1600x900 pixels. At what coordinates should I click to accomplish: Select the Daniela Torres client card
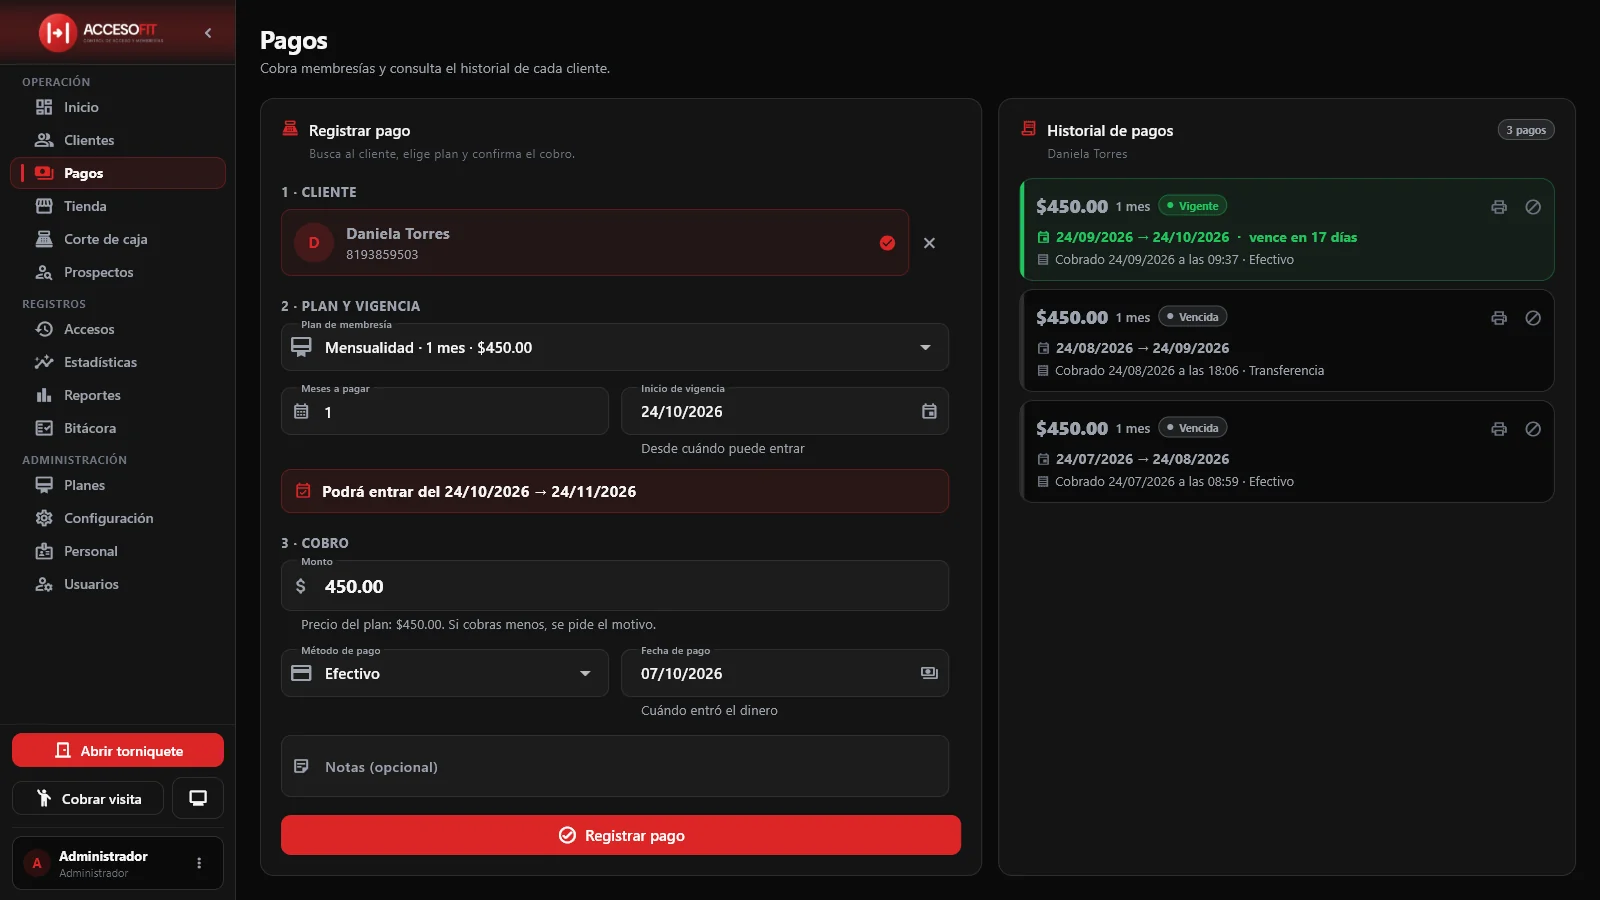595,243
